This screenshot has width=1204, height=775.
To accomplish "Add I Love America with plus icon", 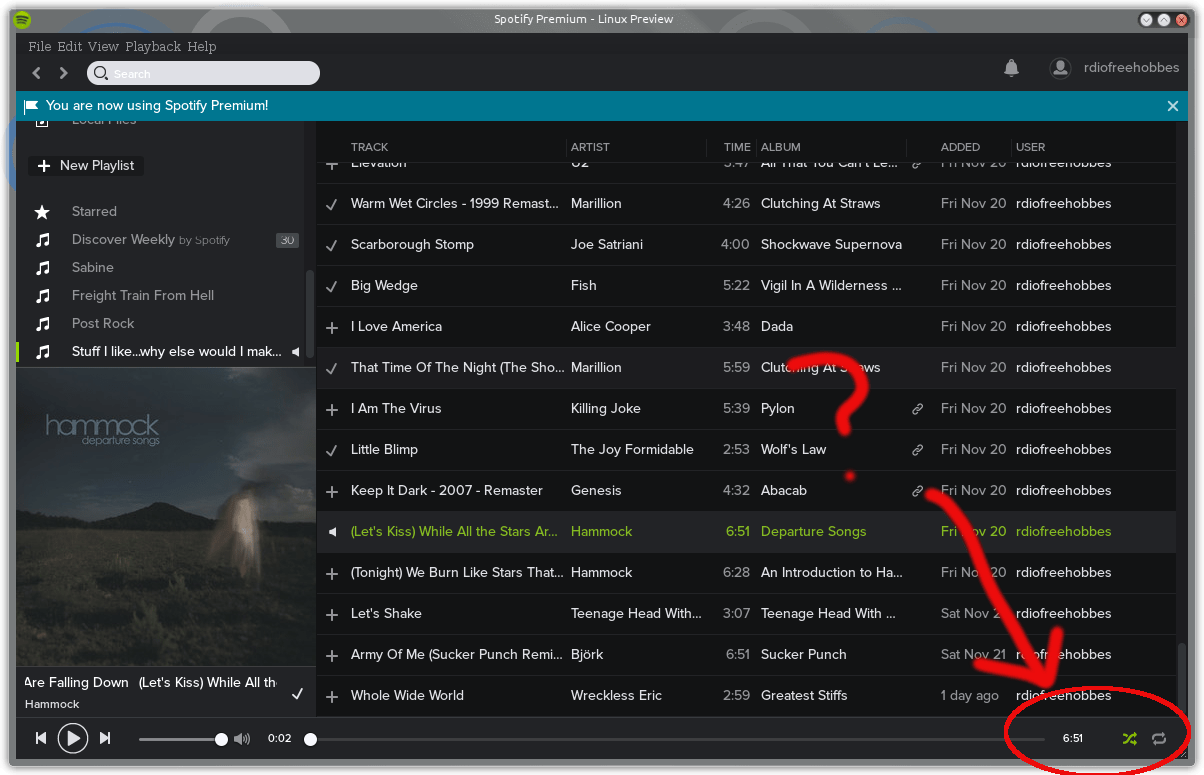I will [332, 327].
